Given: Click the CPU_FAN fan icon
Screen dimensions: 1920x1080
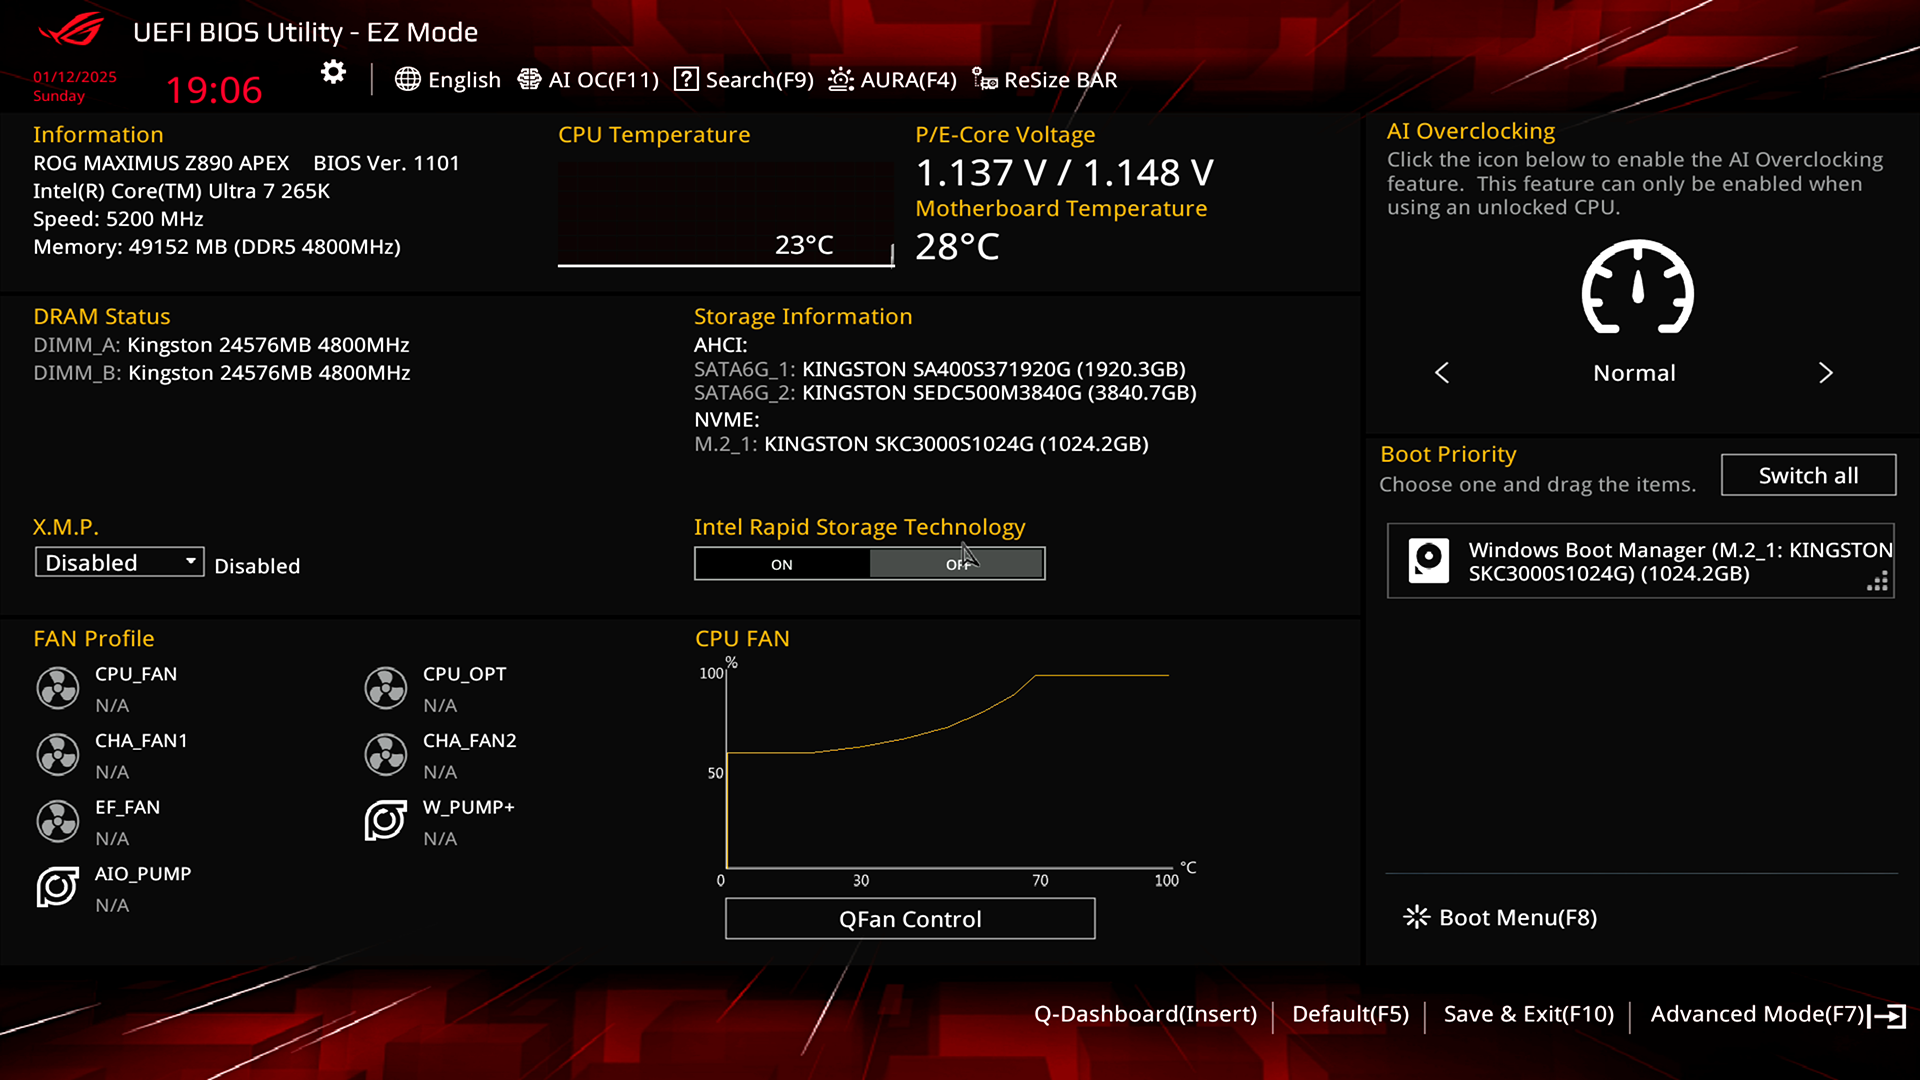Looking at the screenshot, I should tap(58, 688).
